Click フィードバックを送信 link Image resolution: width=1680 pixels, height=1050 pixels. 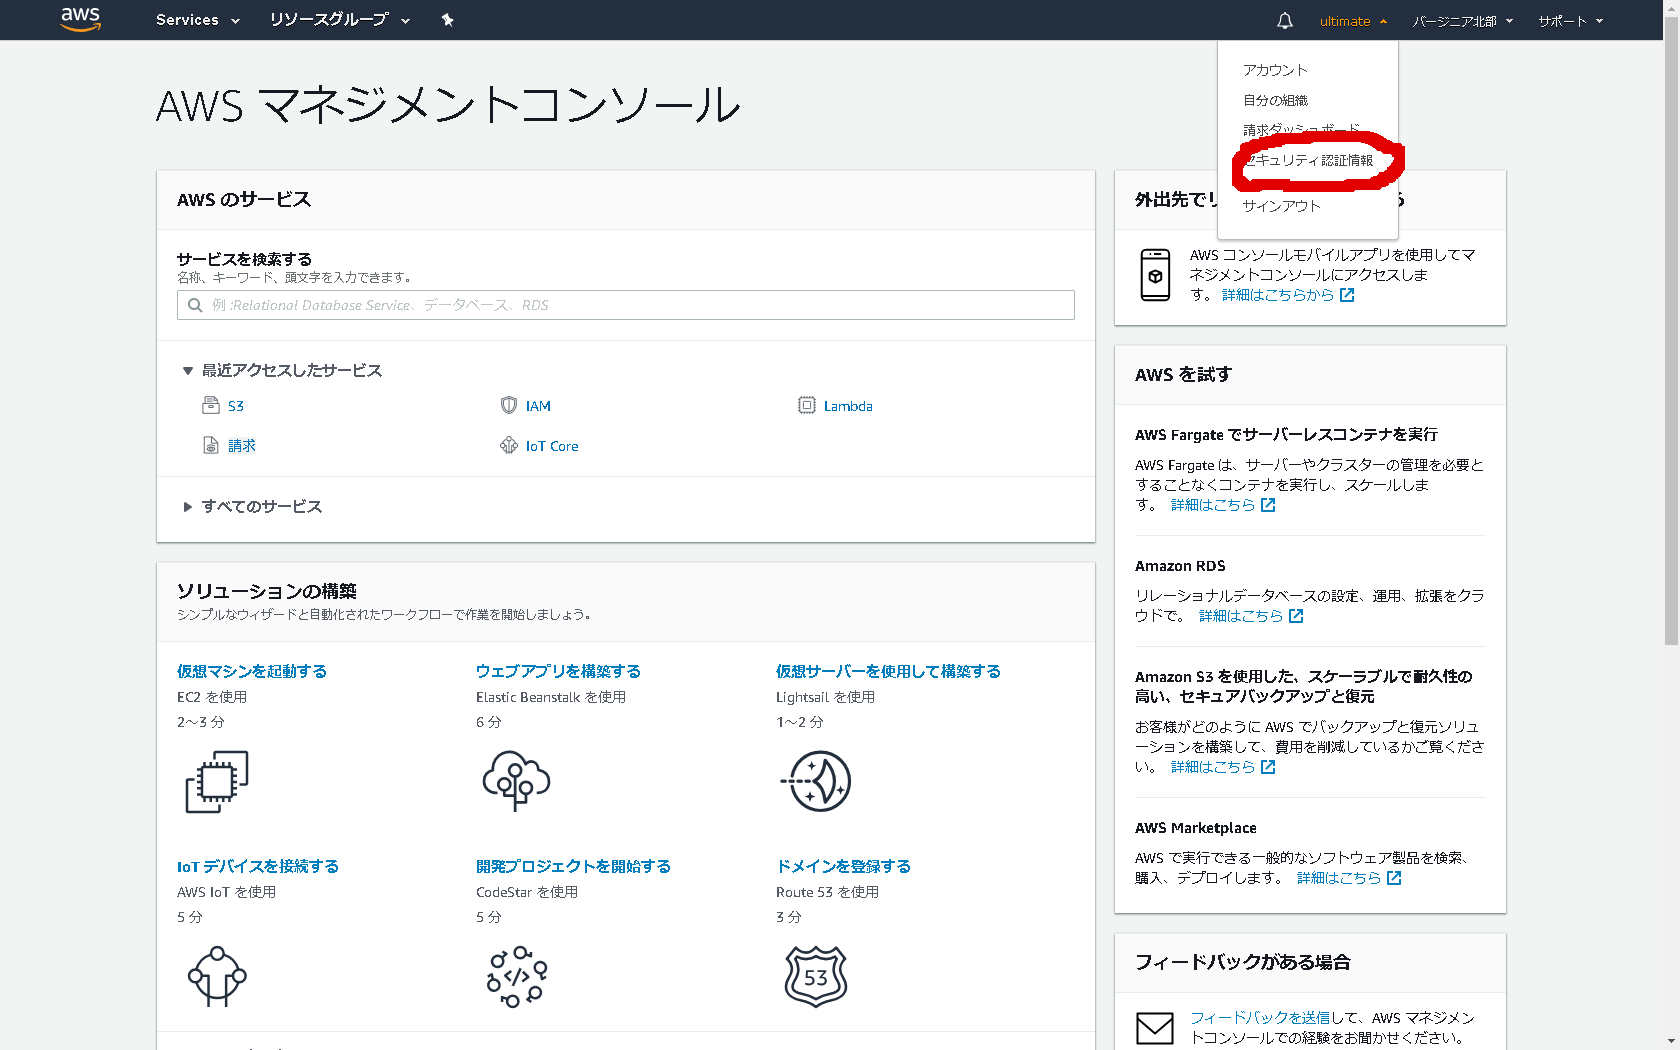(x=1260, y=1018)
